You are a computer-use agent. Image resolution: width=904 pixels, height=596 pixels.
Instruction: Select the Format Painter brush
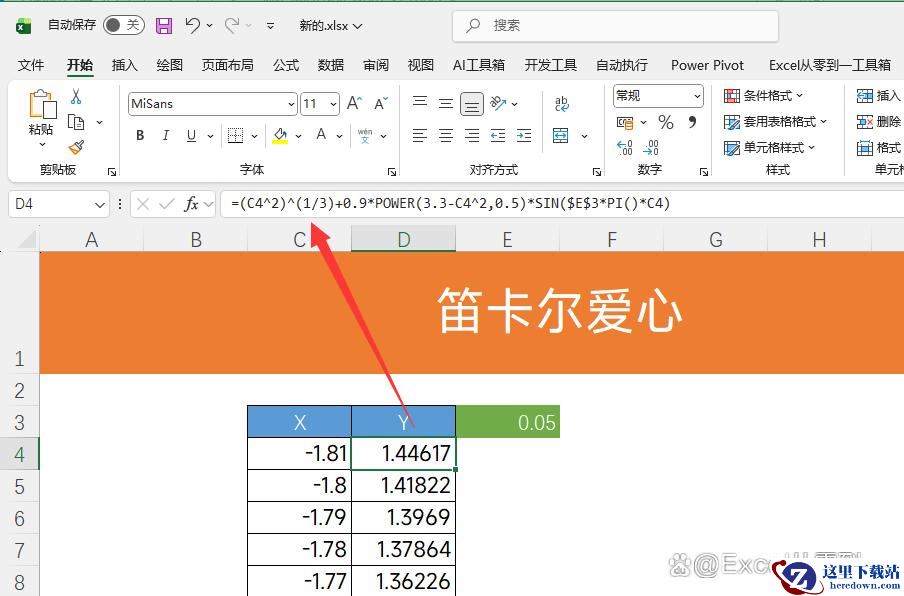(x=76, y=147)
